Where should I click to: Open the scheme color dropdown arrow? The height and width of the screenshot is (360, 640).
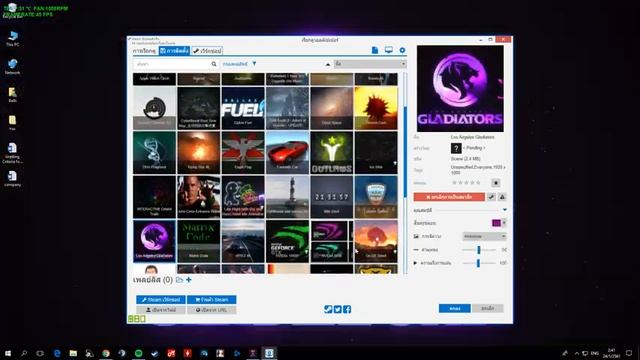(504, 223)
